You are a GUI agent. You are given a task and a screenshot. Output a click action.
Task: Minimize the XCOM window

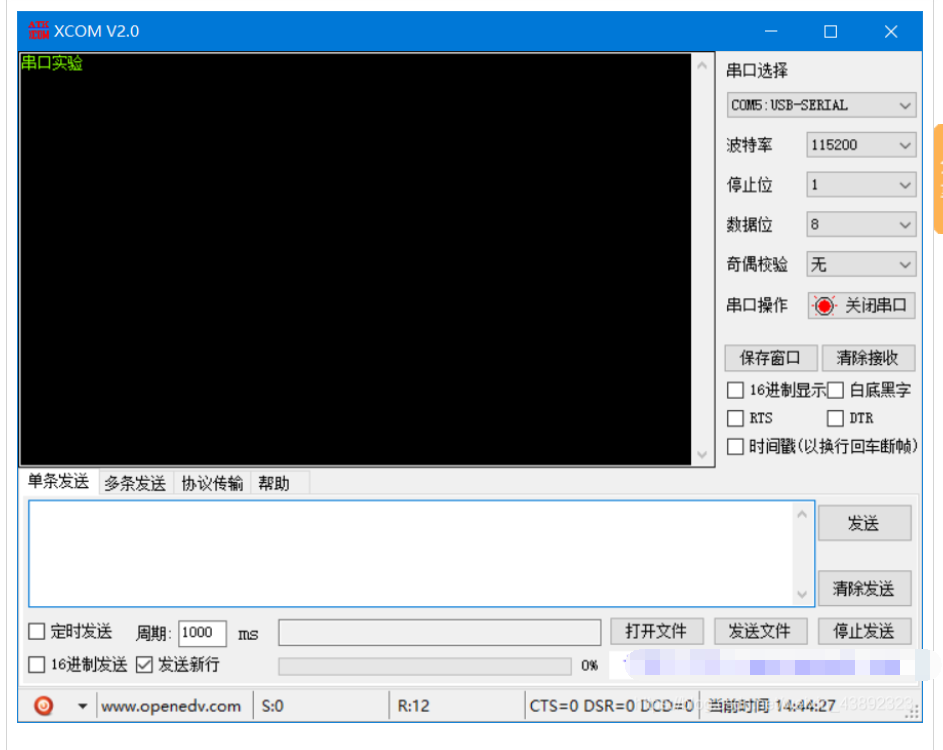click(771, 31)
